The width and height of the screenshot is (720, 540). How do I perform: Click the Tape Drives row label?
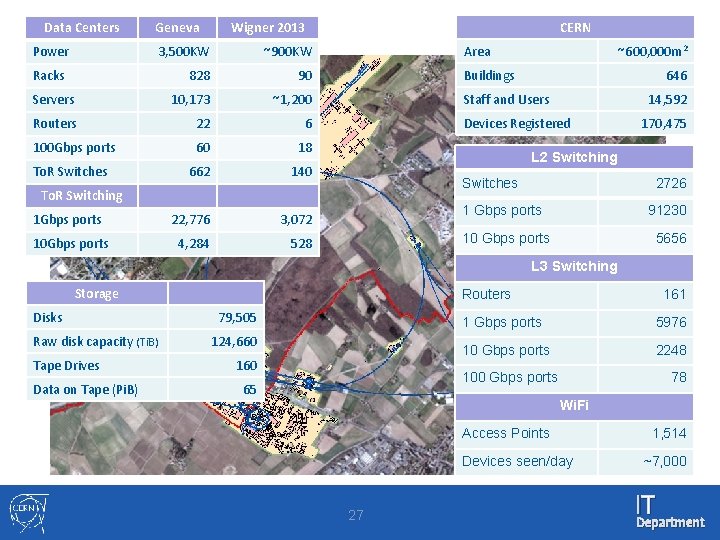tap(66, 366)
